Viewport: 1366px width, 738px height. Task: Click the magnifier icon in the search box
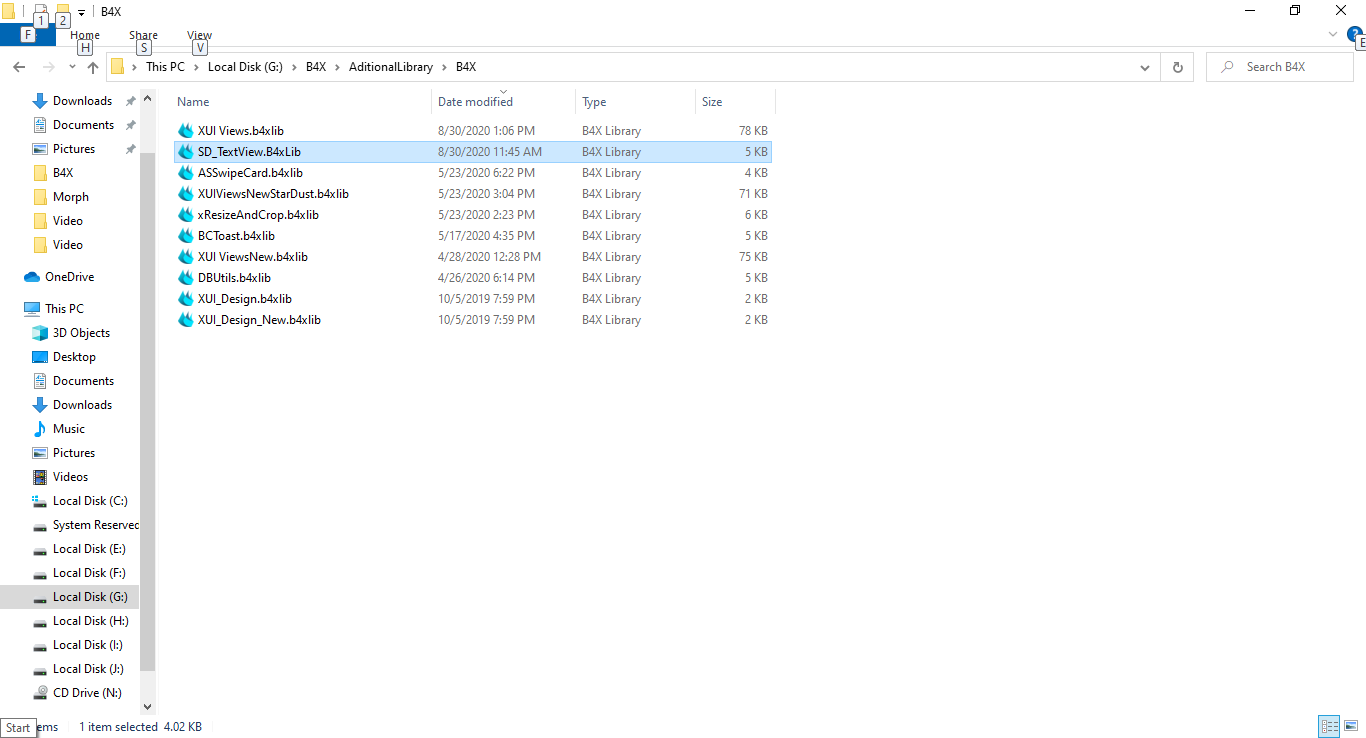pos(1226,67)
